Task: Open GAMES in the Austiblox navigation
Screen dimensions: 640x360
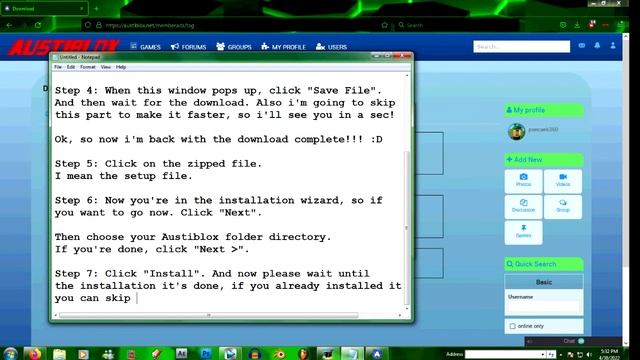Action: [145, 47]
